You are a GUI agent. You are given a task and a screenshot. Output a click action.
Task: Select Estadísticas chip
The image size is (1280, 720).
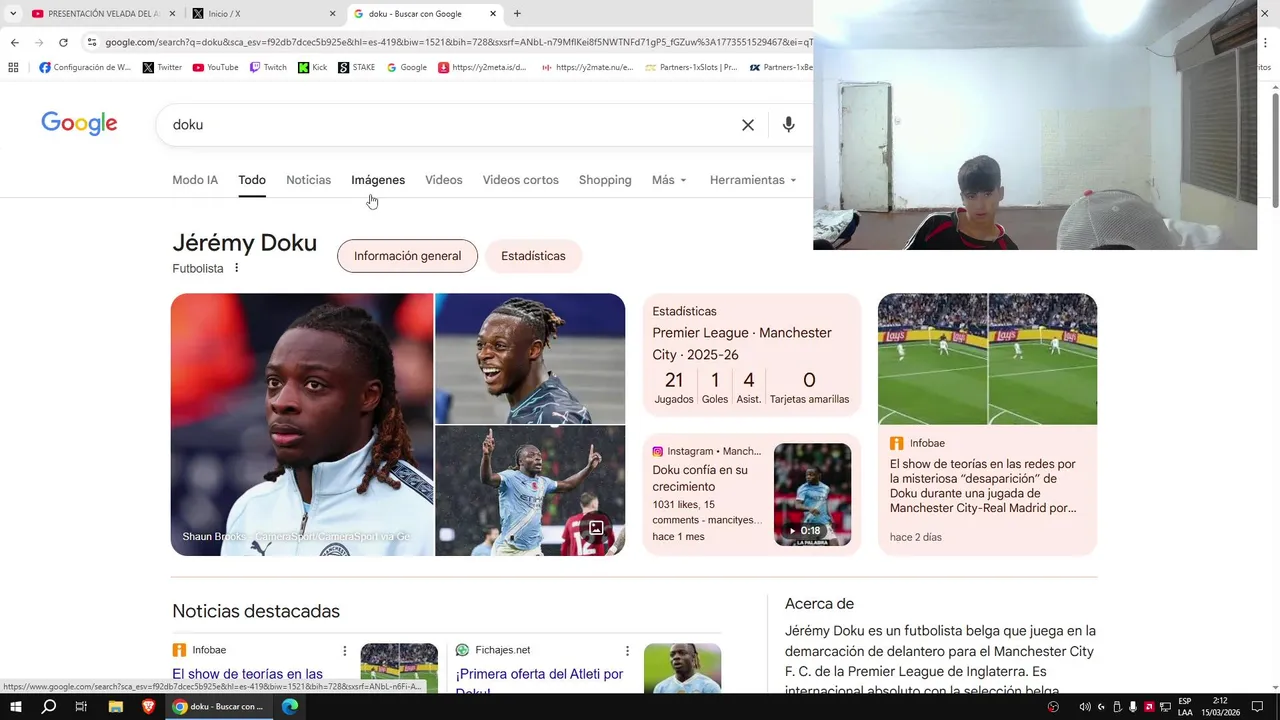click(533, 256)
